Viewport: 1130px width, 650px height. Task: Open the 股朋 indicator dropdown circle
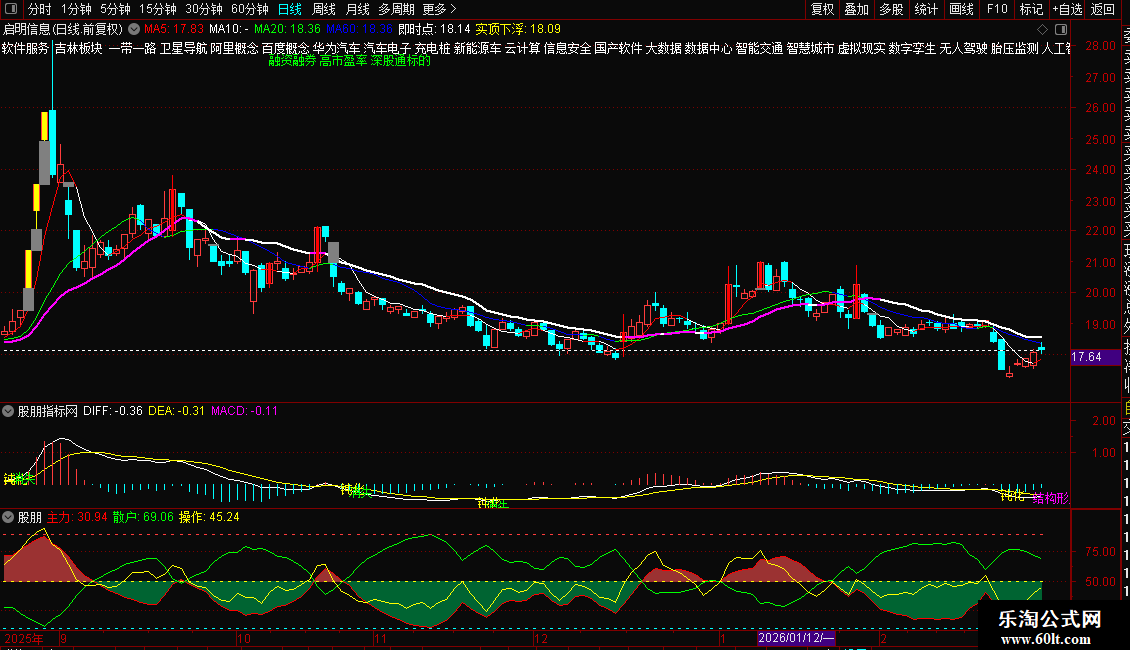(x=8, y=517)
